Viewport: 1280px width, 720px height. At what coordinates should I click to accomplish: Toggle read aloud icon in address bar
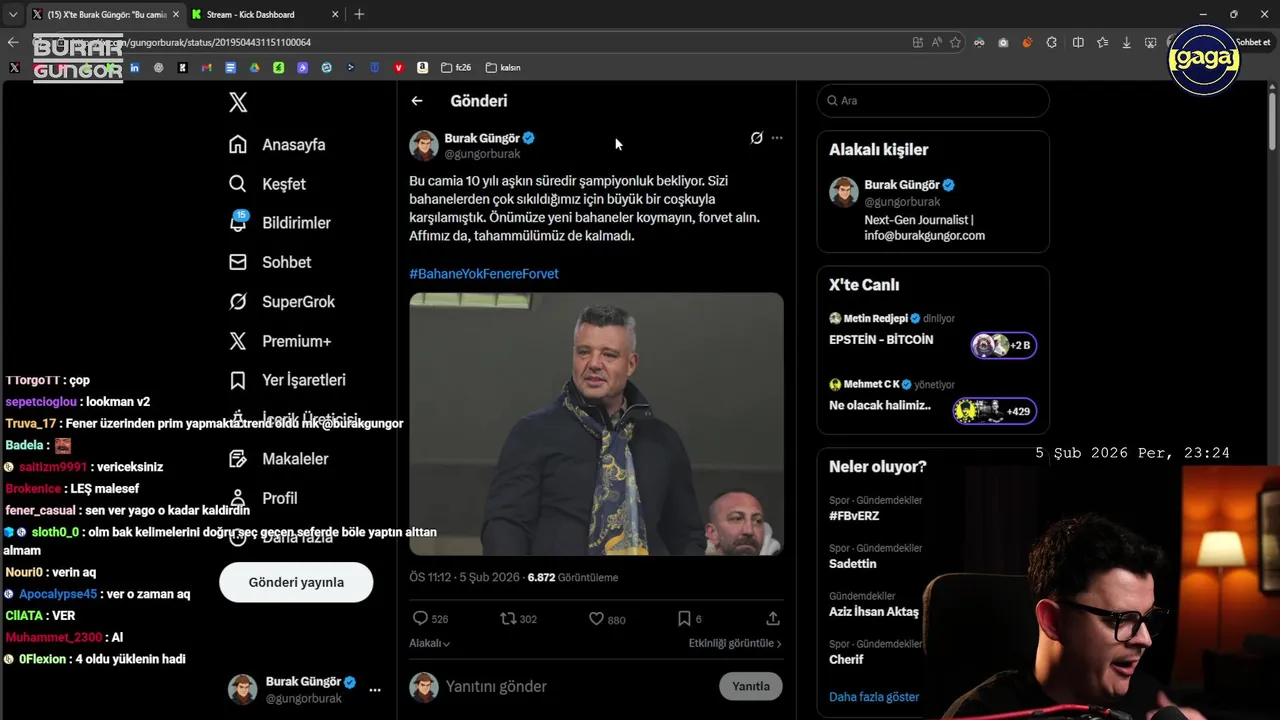(x=936, y=42)
